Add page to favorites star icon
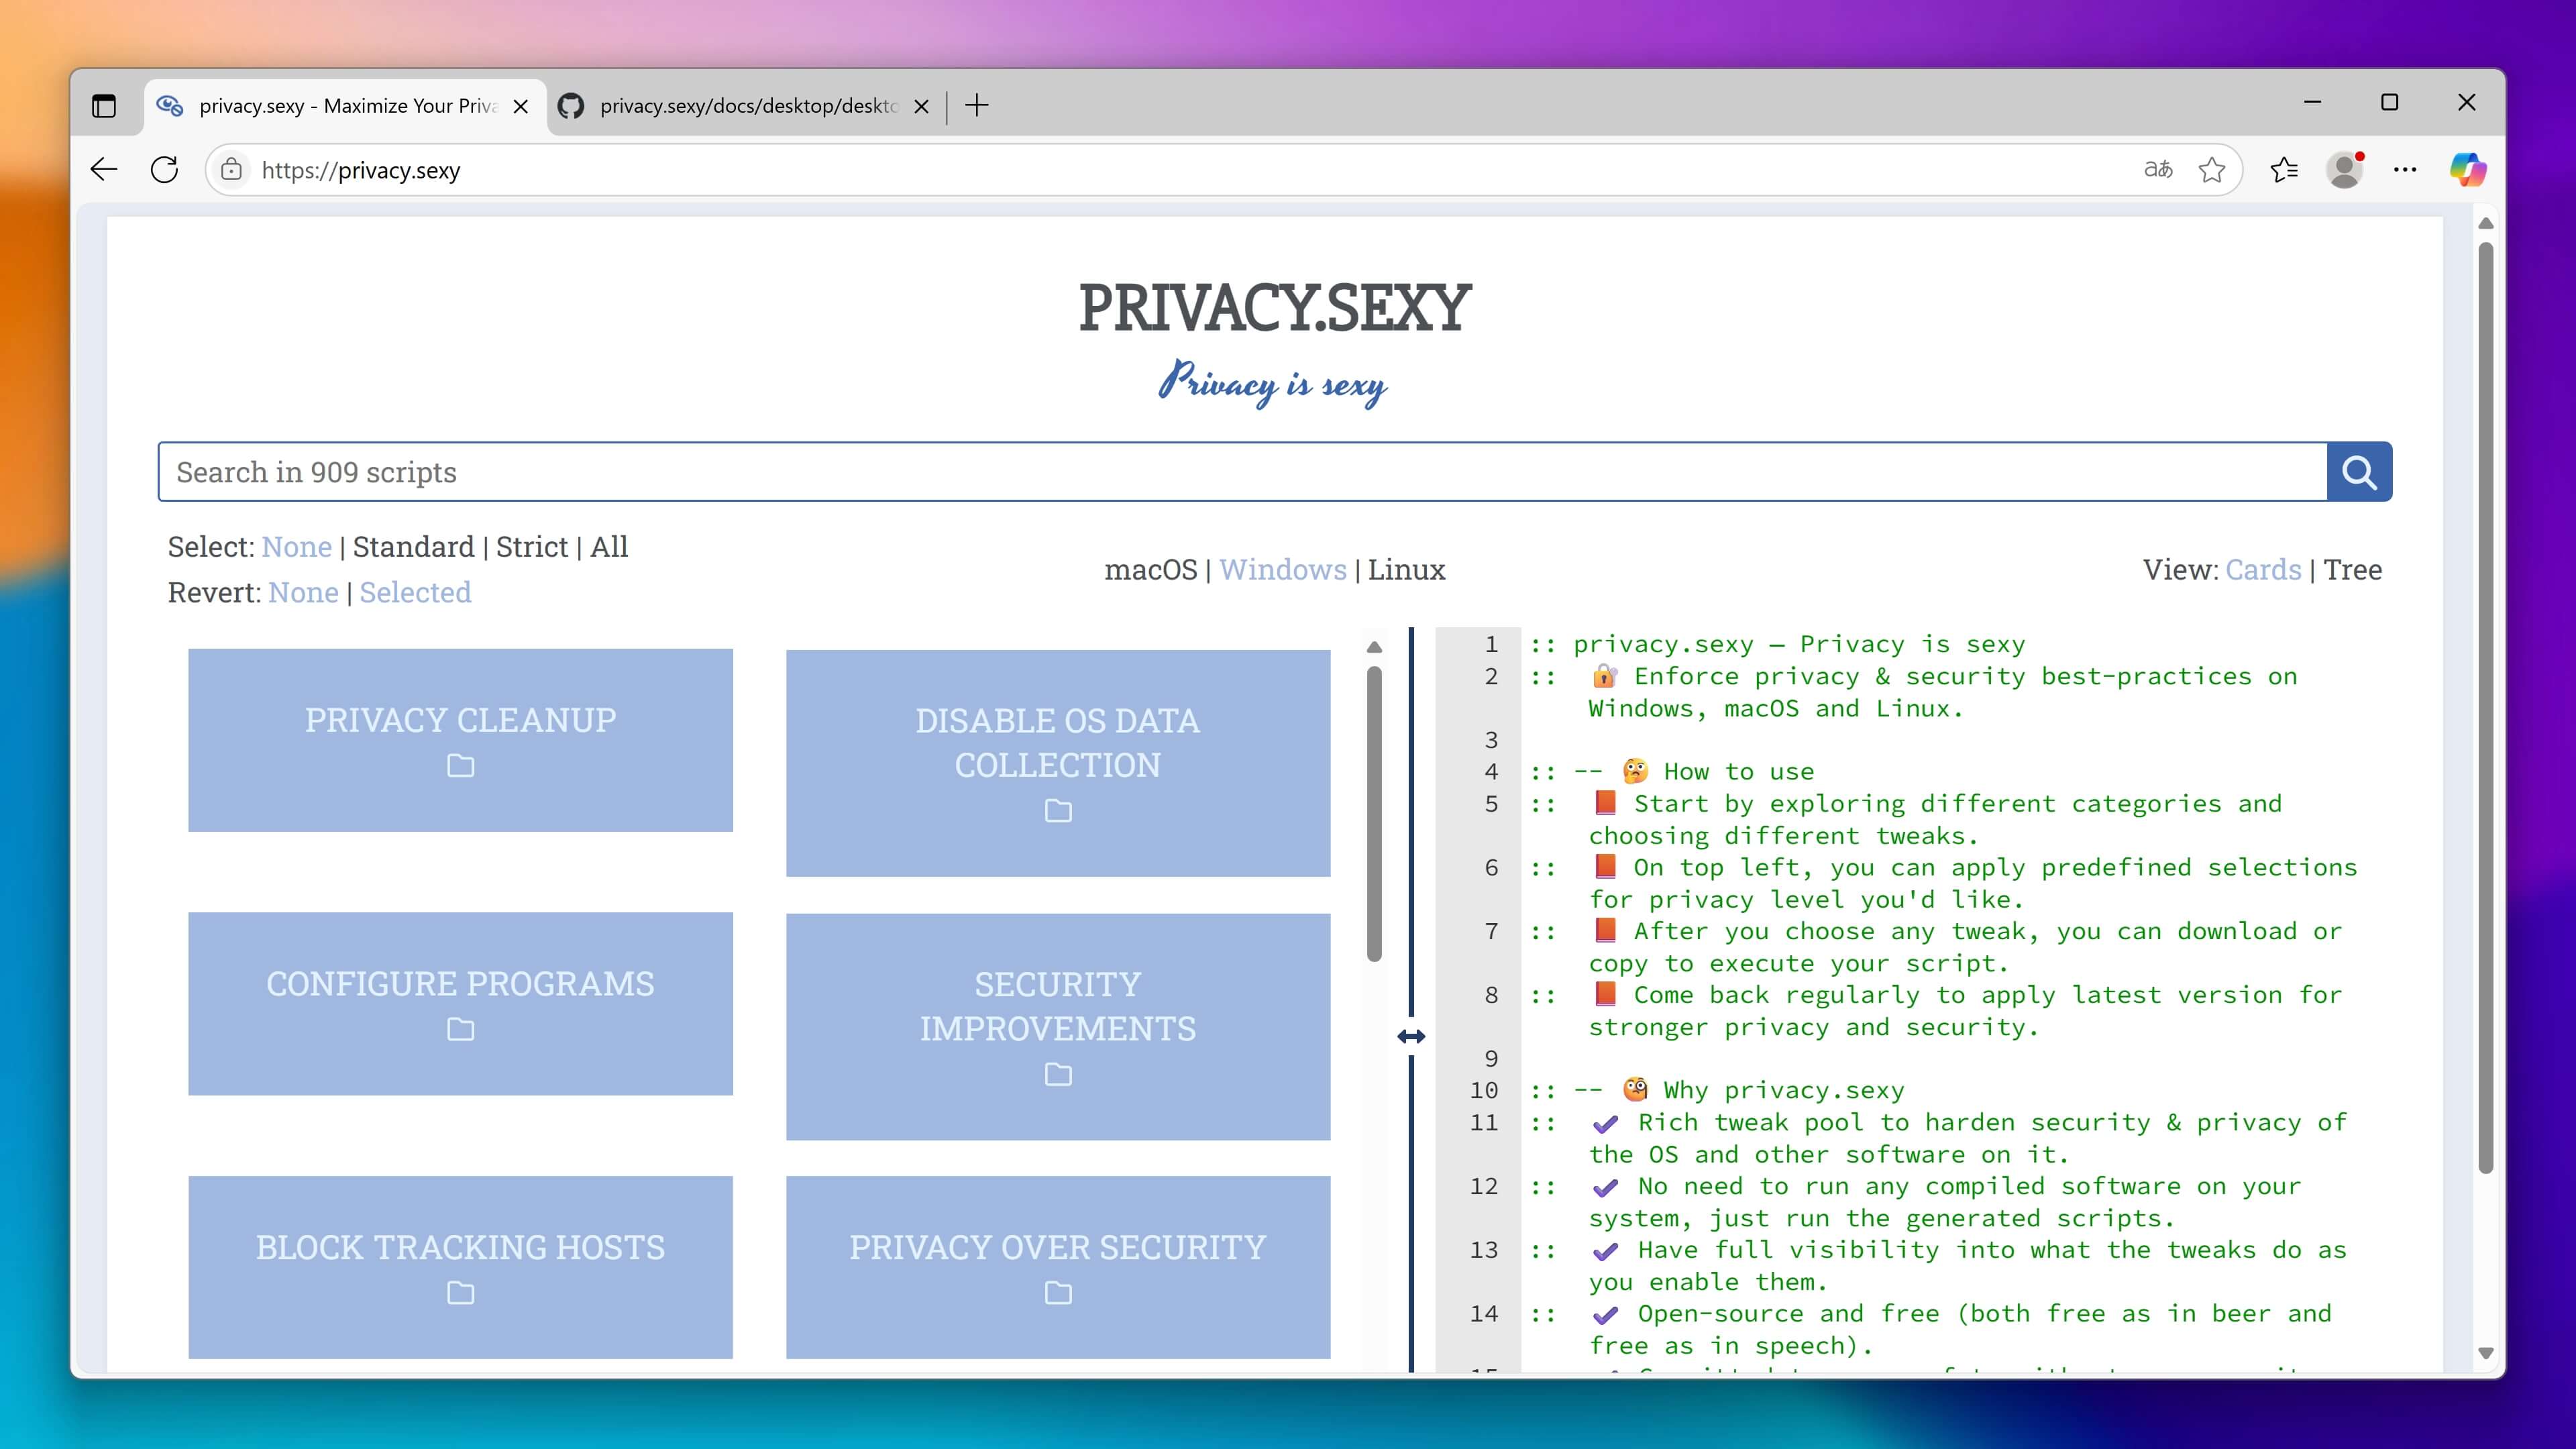Image resolution: width=2576 pixels, height=1449 pixels. click(x=2212, y=170)
